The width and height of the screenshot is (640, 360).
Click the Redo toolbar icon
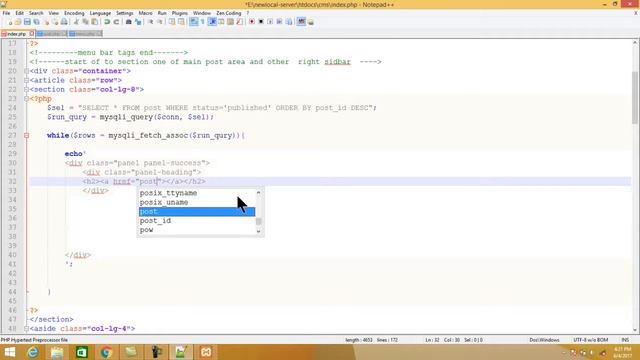(116, 22)
